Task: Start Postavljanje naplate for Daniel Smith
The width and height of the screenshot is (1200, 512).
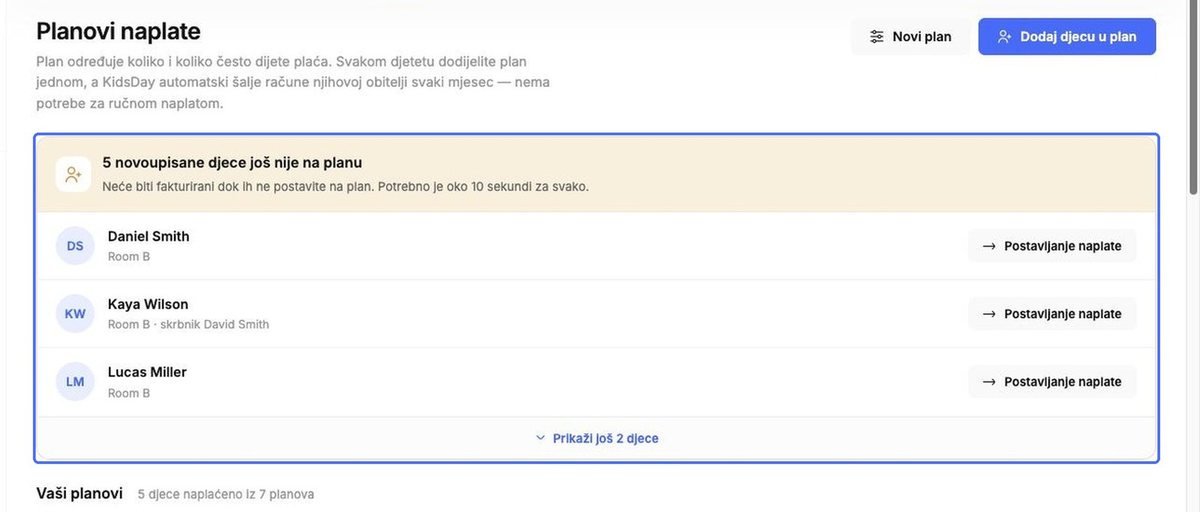Action: 1052,246
